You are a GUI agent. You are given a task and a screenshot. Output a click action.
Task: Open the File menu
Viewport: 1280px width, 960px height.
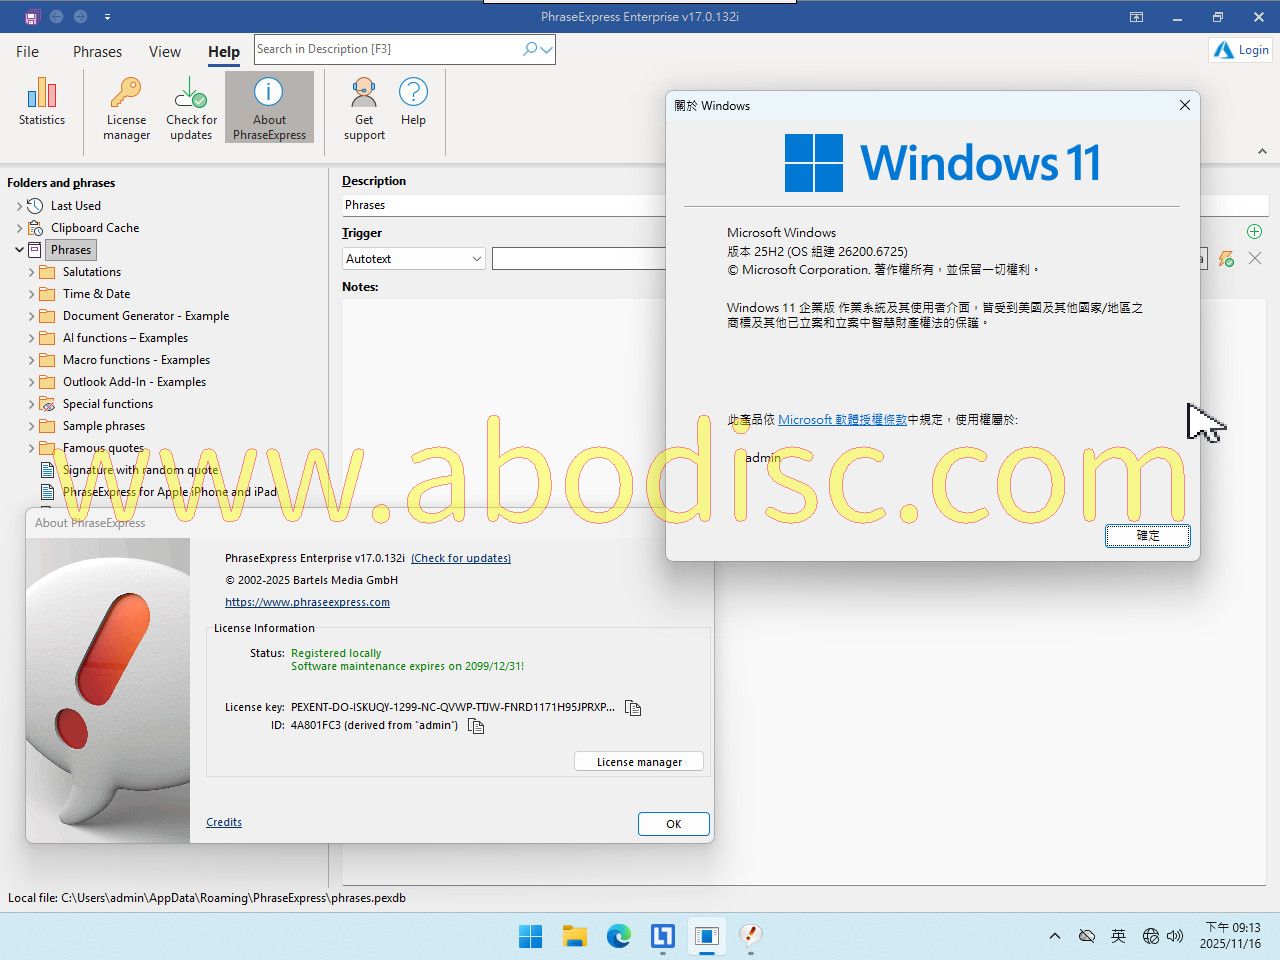point(28,52)
